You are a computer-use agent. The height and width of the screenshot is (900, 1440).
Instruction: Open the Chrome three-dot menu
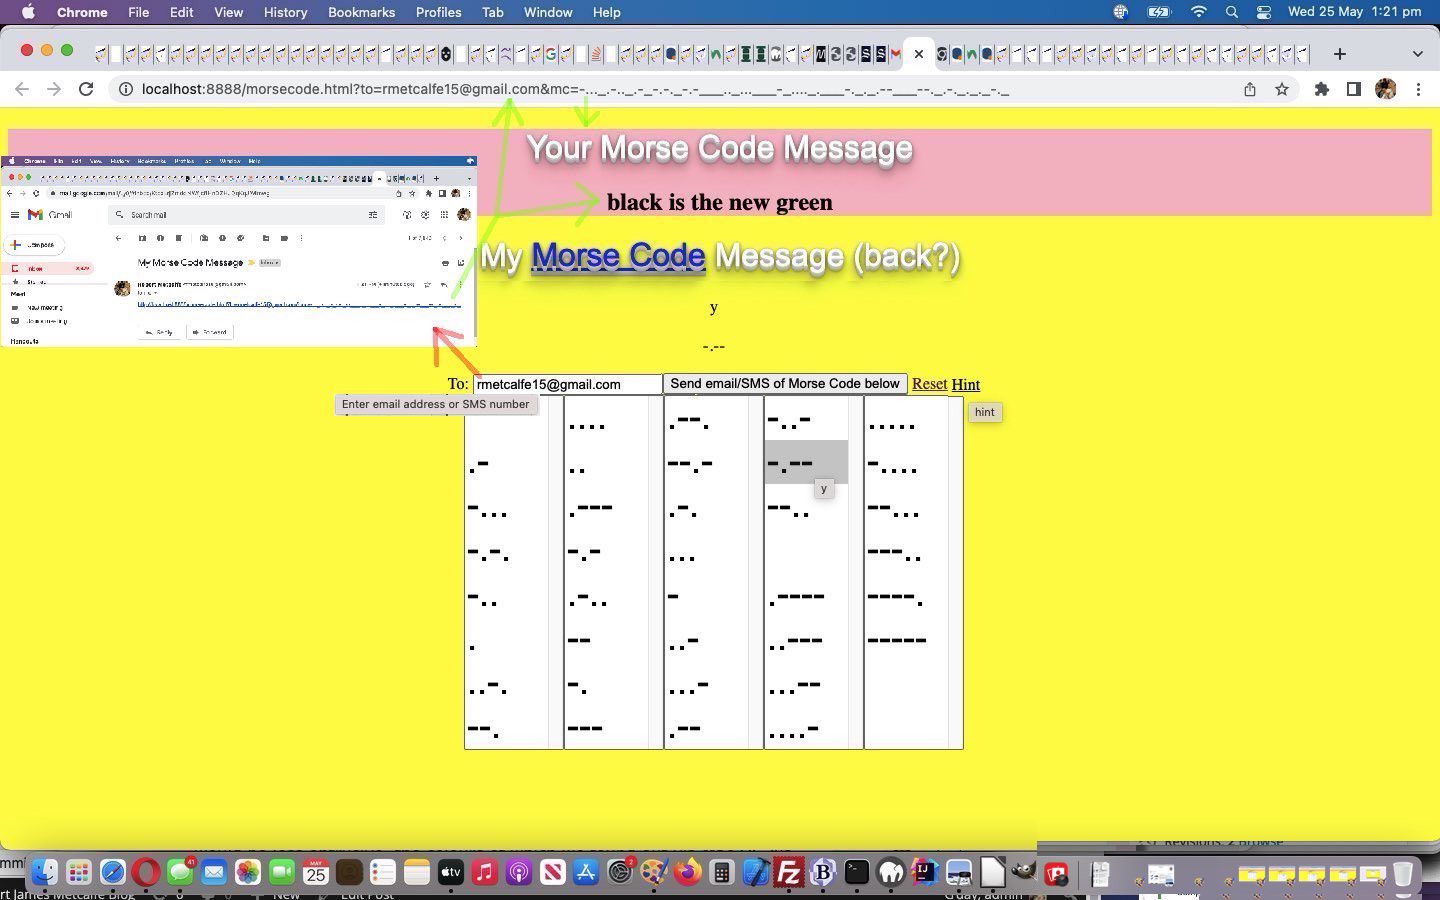1418,89
